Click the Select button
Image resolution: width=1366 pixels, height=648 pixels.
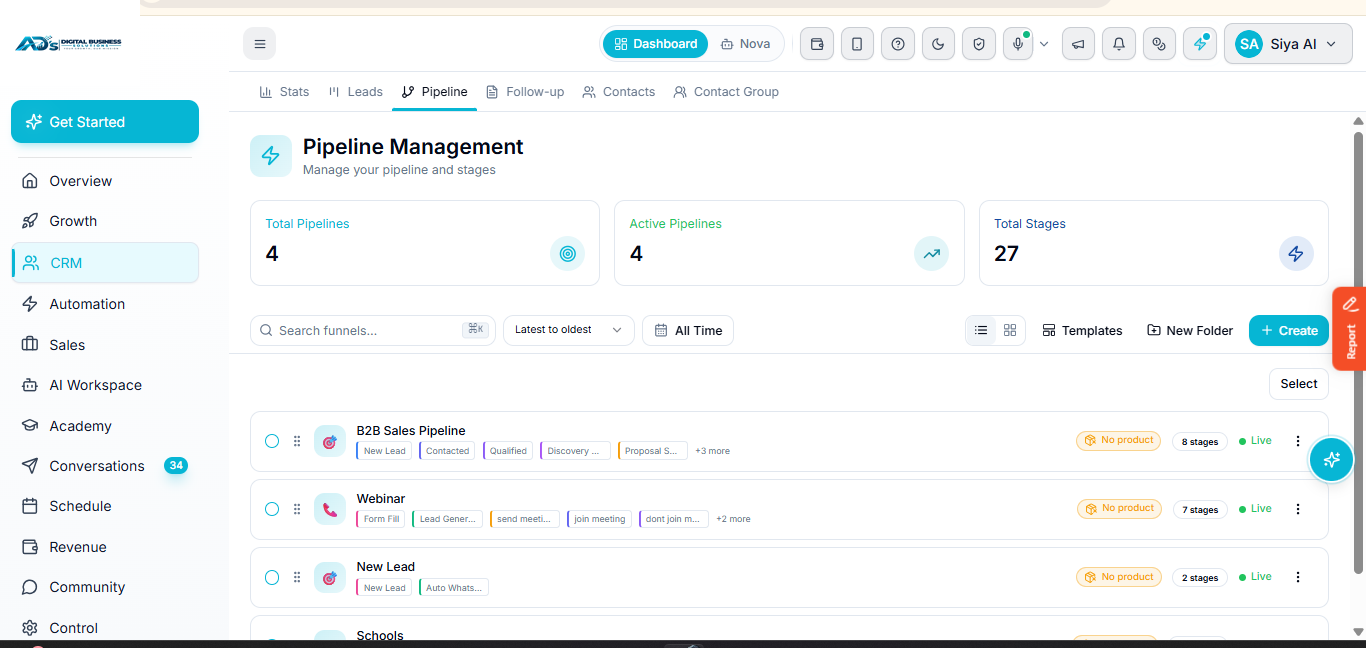click(1299, 384)
